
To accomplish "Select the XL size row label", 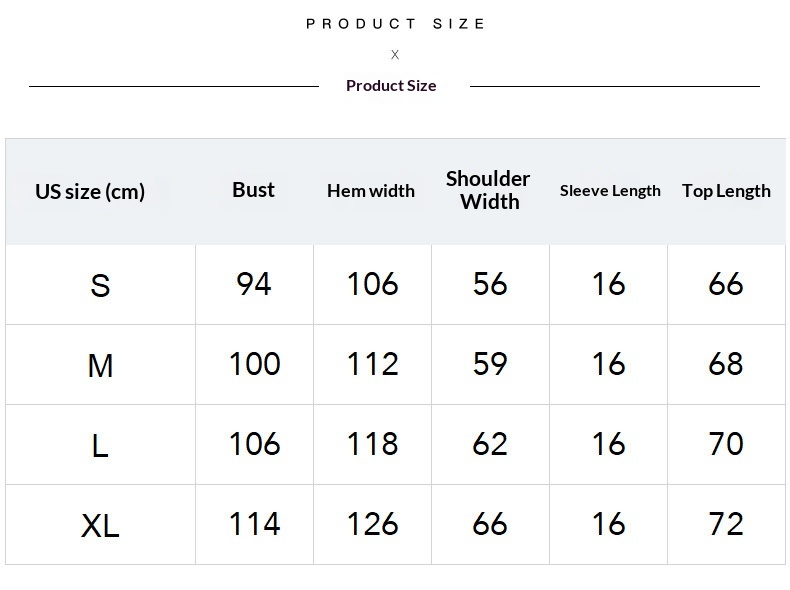I will tap(100, 526).
